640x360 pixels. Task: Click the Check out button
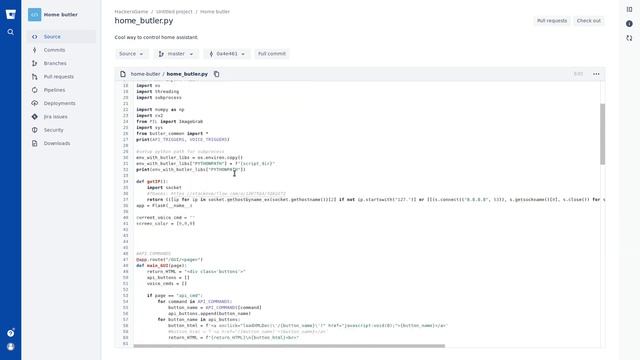pyautogui.click(x=589, y=21)
